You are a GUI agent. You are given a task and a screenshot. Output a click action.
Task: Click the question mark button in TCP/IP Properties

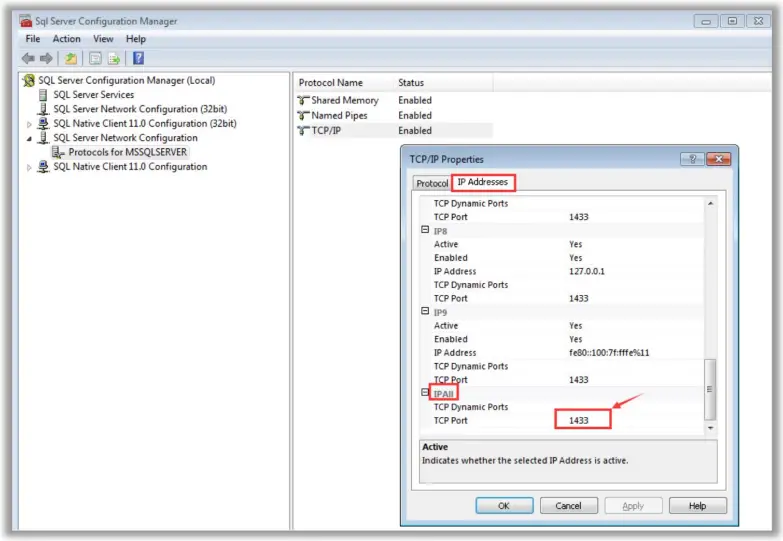pyautogui.click(x=692, y=159)
